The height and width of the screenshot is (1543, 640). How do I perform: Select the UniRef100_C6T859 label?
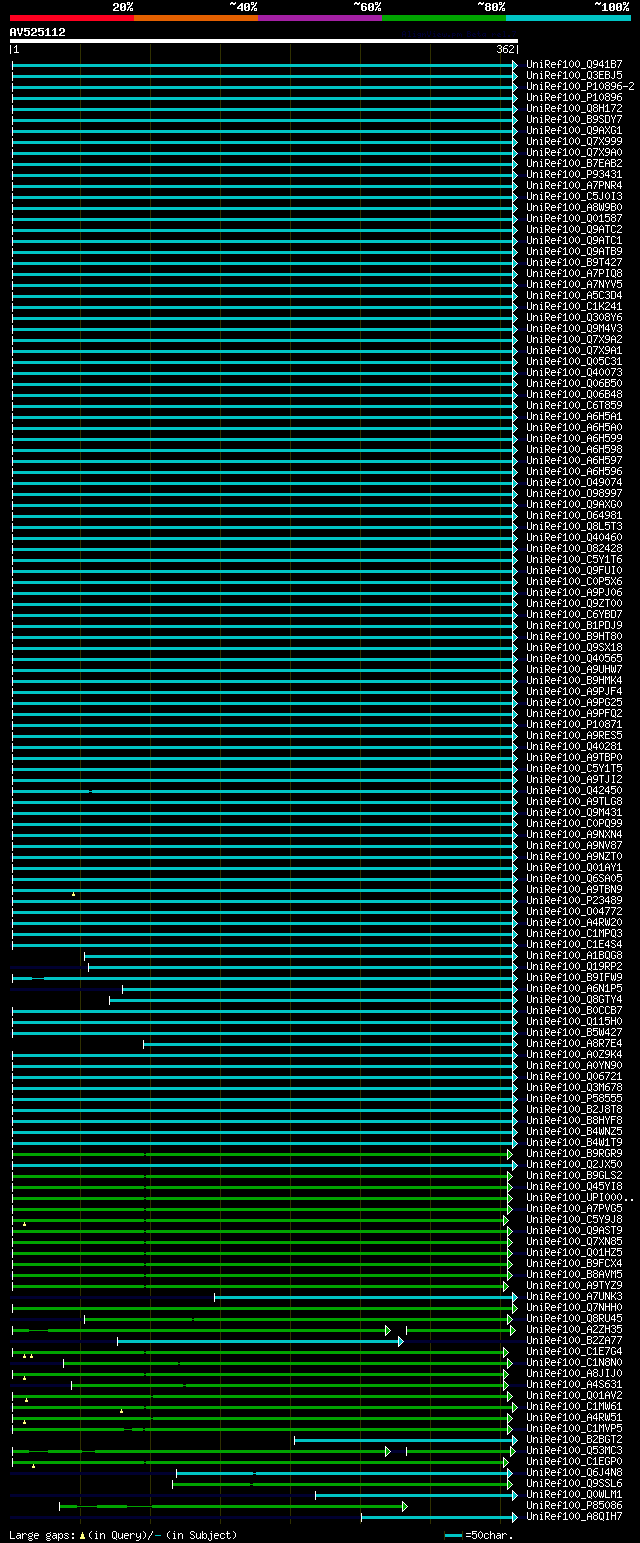coord(574,406)
